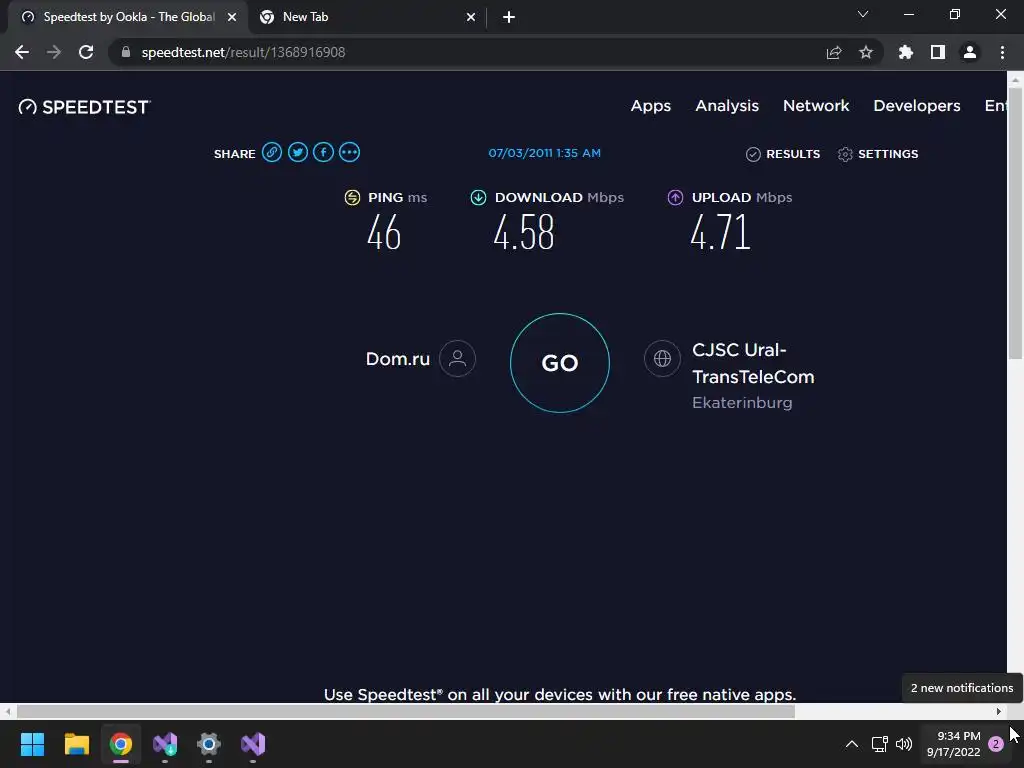Open the Chrome extensions puzzle icon

point(906,52)
